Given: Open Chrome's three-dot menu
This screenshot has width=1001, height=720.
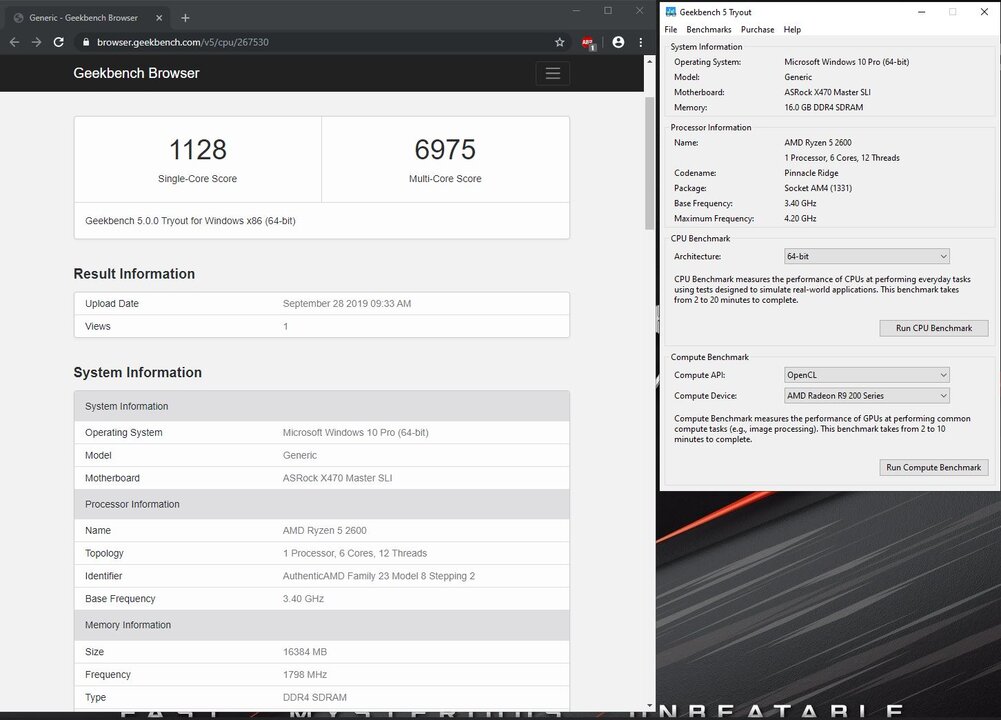Looking at the screenshot, I should 641,42.
